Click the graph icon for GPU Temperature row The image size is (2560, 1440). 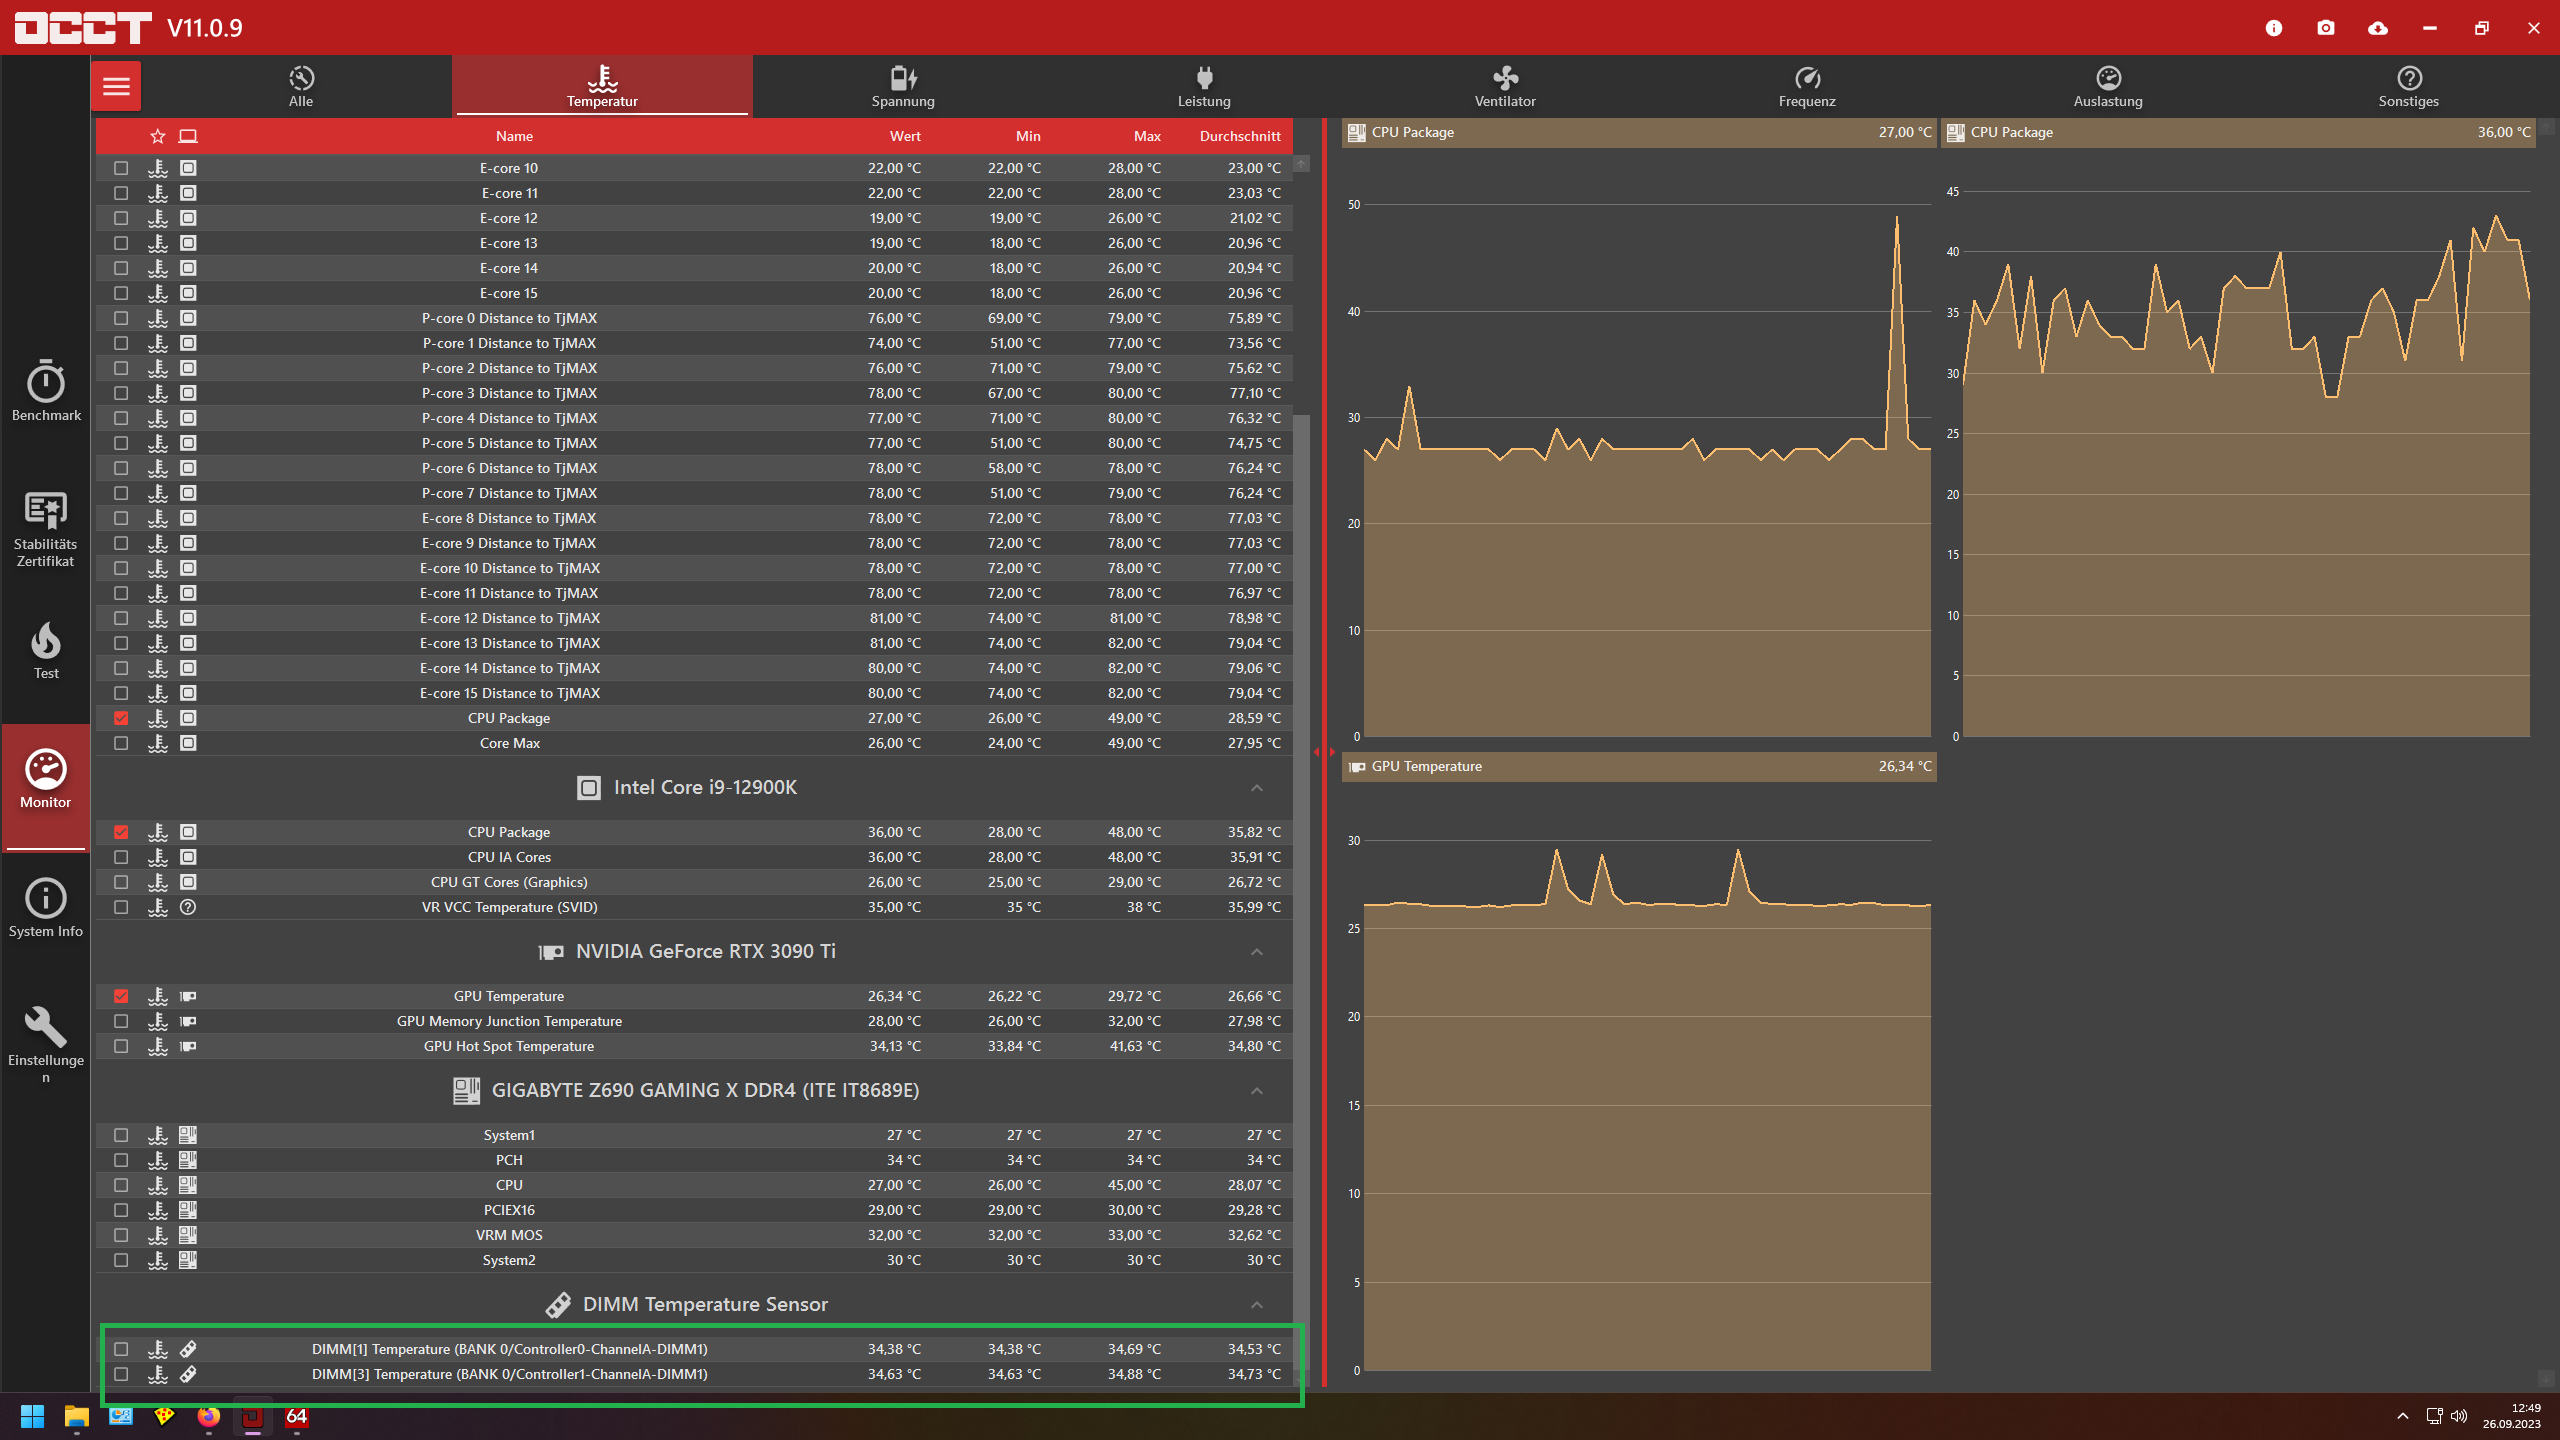158,996
